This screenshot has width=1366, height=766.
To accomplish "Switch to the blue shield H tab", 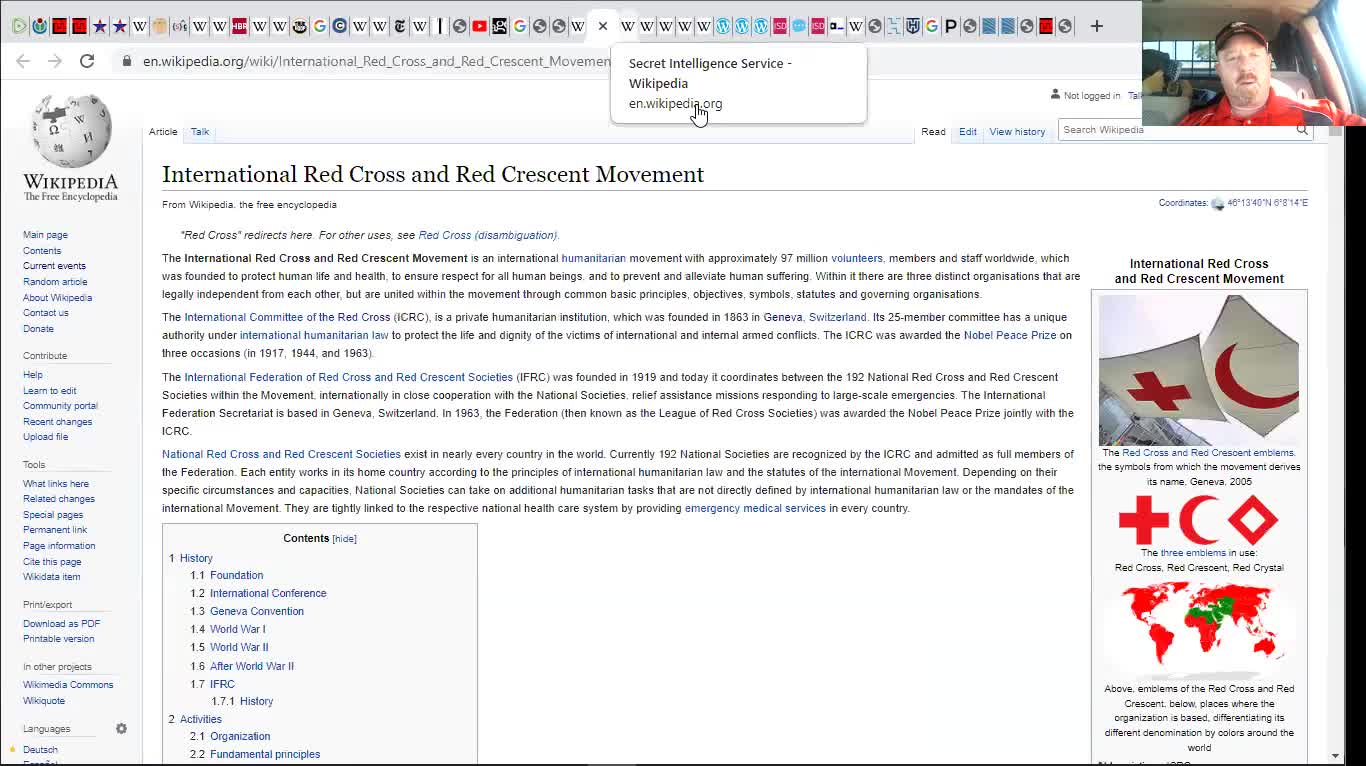I will click(913, 26).
